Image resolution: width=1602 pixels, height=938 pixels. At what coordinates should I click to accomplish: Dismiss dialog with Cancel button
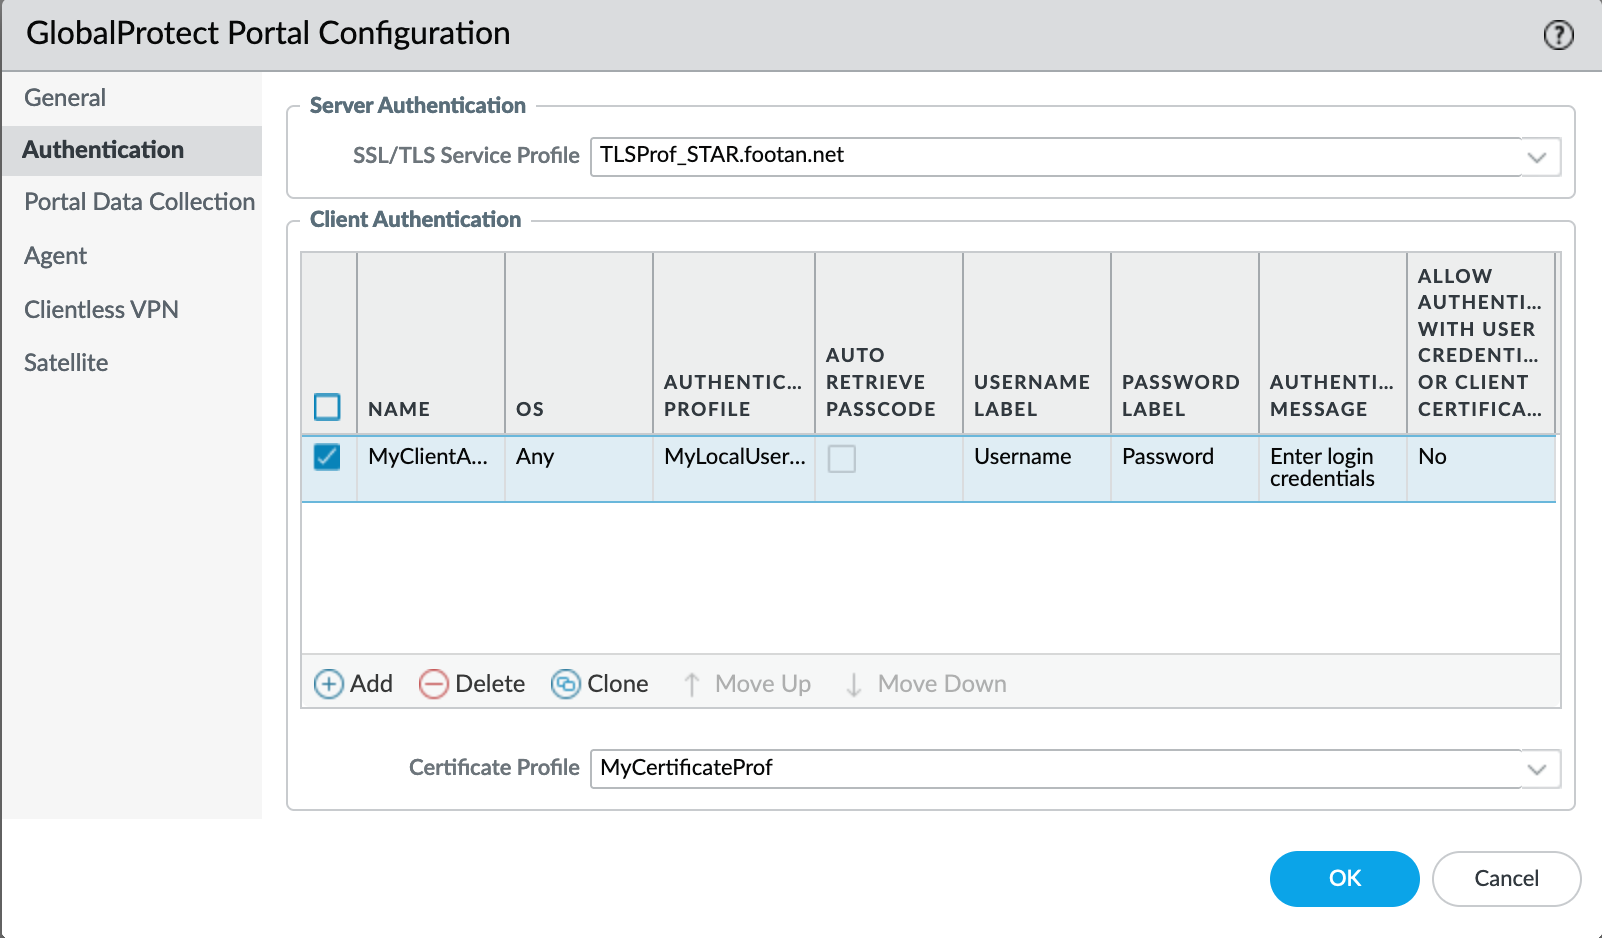(x=1506, y=879)
